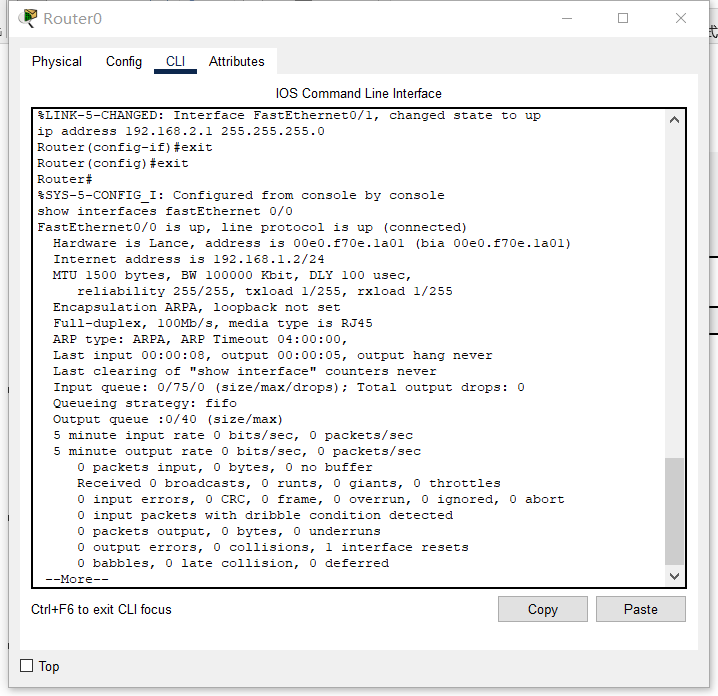718x696 pixels.
Task: Click the 'Last input 00:00:08' line
Action: coord(272,355)
